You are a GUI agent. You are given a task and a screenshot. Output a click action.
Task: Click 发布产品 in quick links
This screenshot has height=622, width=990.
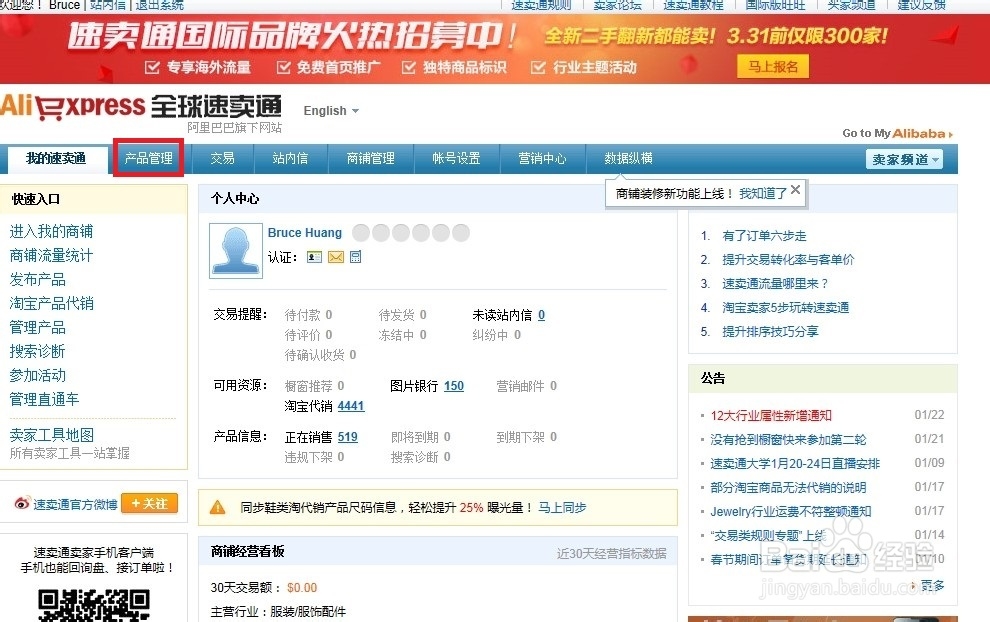pyautogui.click(x=37, y=279)
